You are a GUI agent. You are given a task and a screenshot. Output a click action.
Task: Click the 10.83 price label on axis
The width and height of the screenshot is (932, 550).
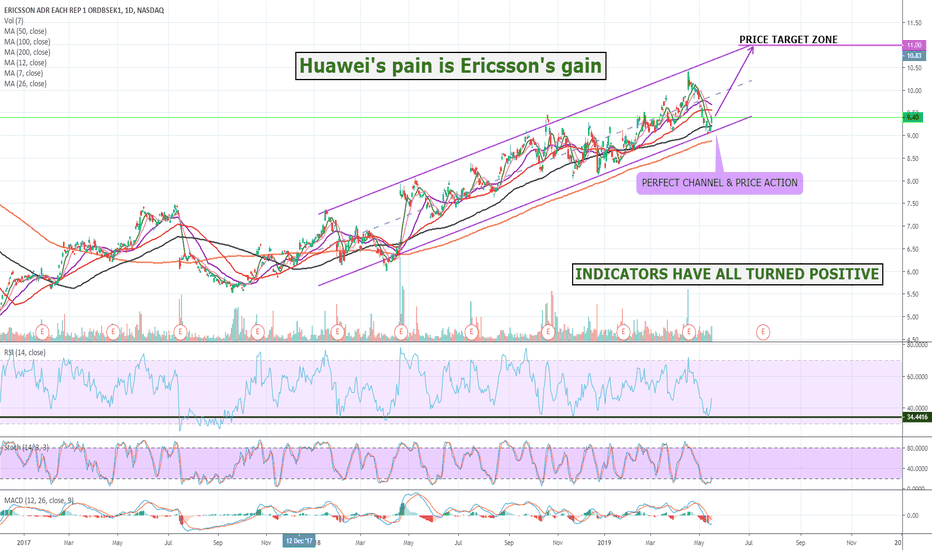[914, 56]
